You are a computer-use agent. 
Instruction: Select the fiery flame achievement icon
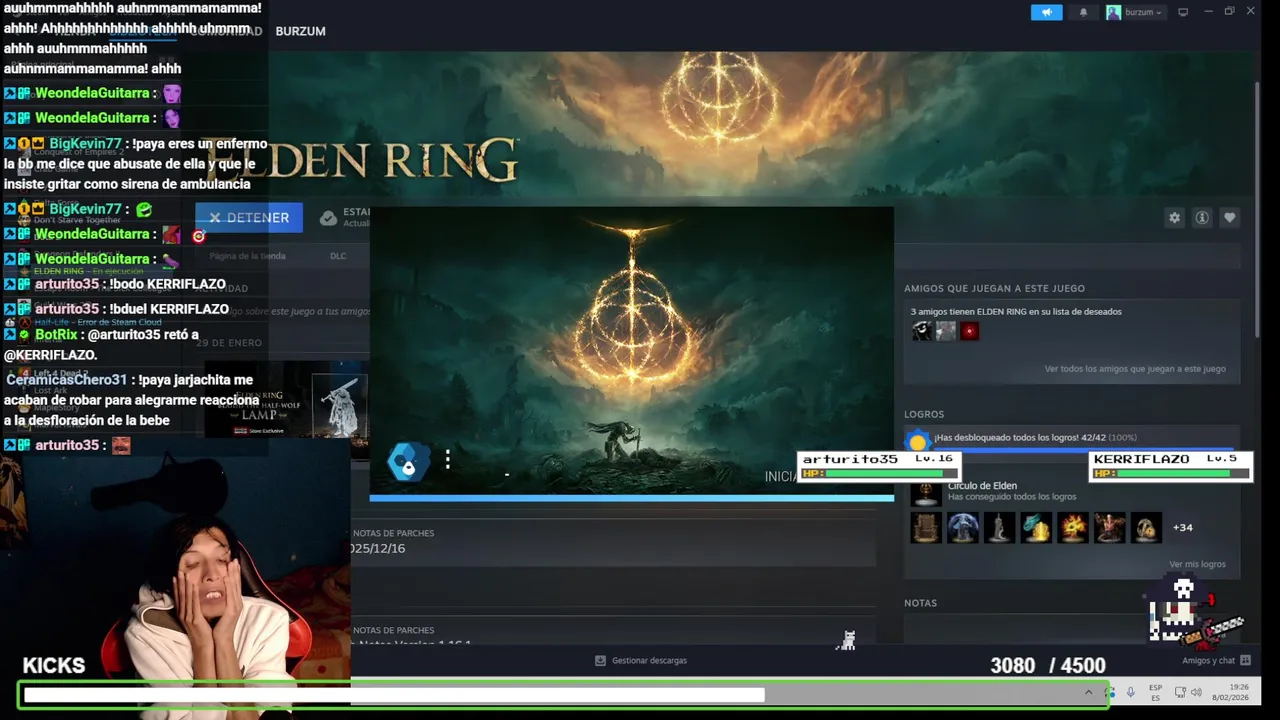tap(1073, 527)
